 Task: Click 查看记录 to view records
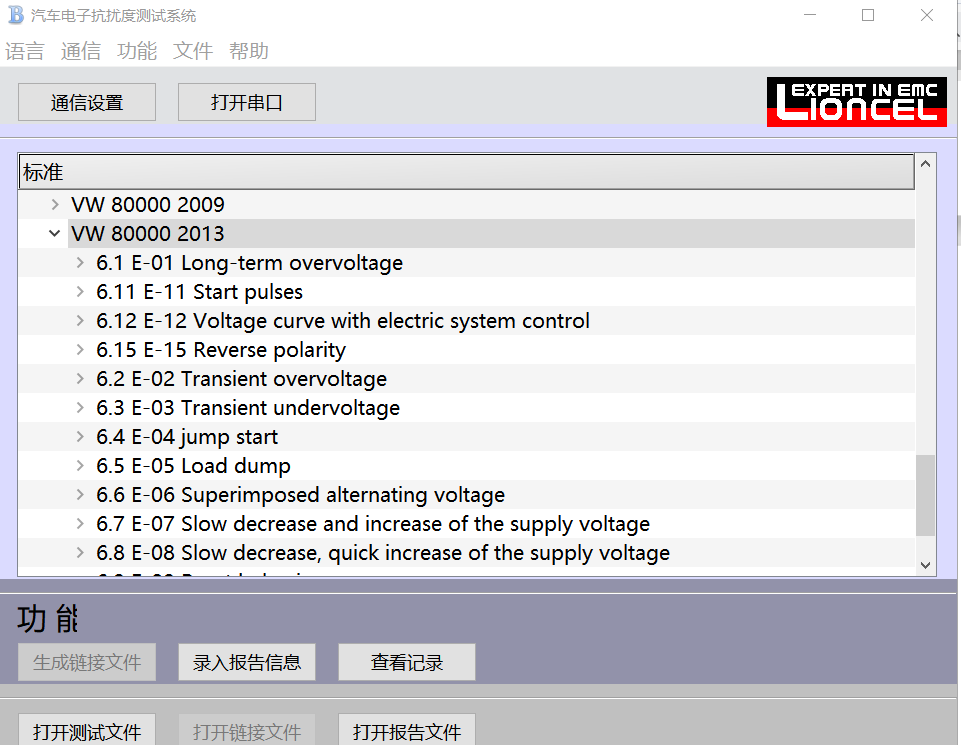pos(407,662)
